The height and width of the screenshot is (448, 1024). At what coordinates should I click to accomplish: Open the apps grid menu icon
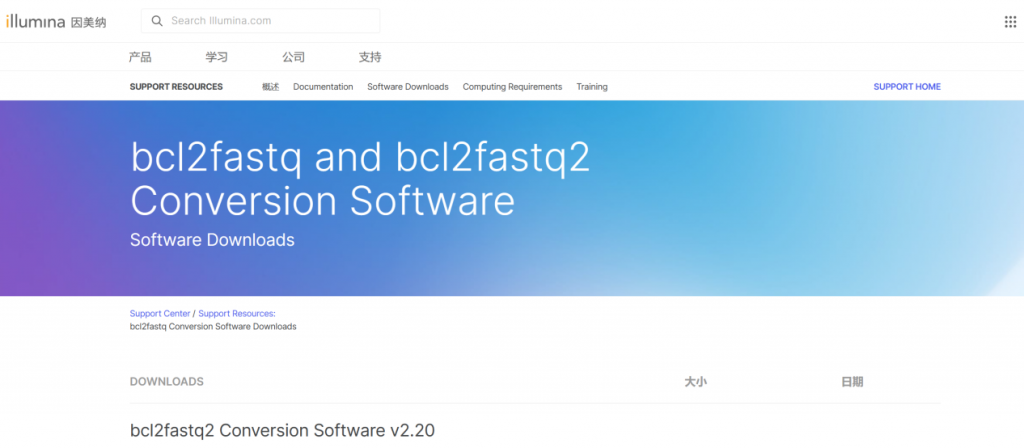pos(1009,22)
